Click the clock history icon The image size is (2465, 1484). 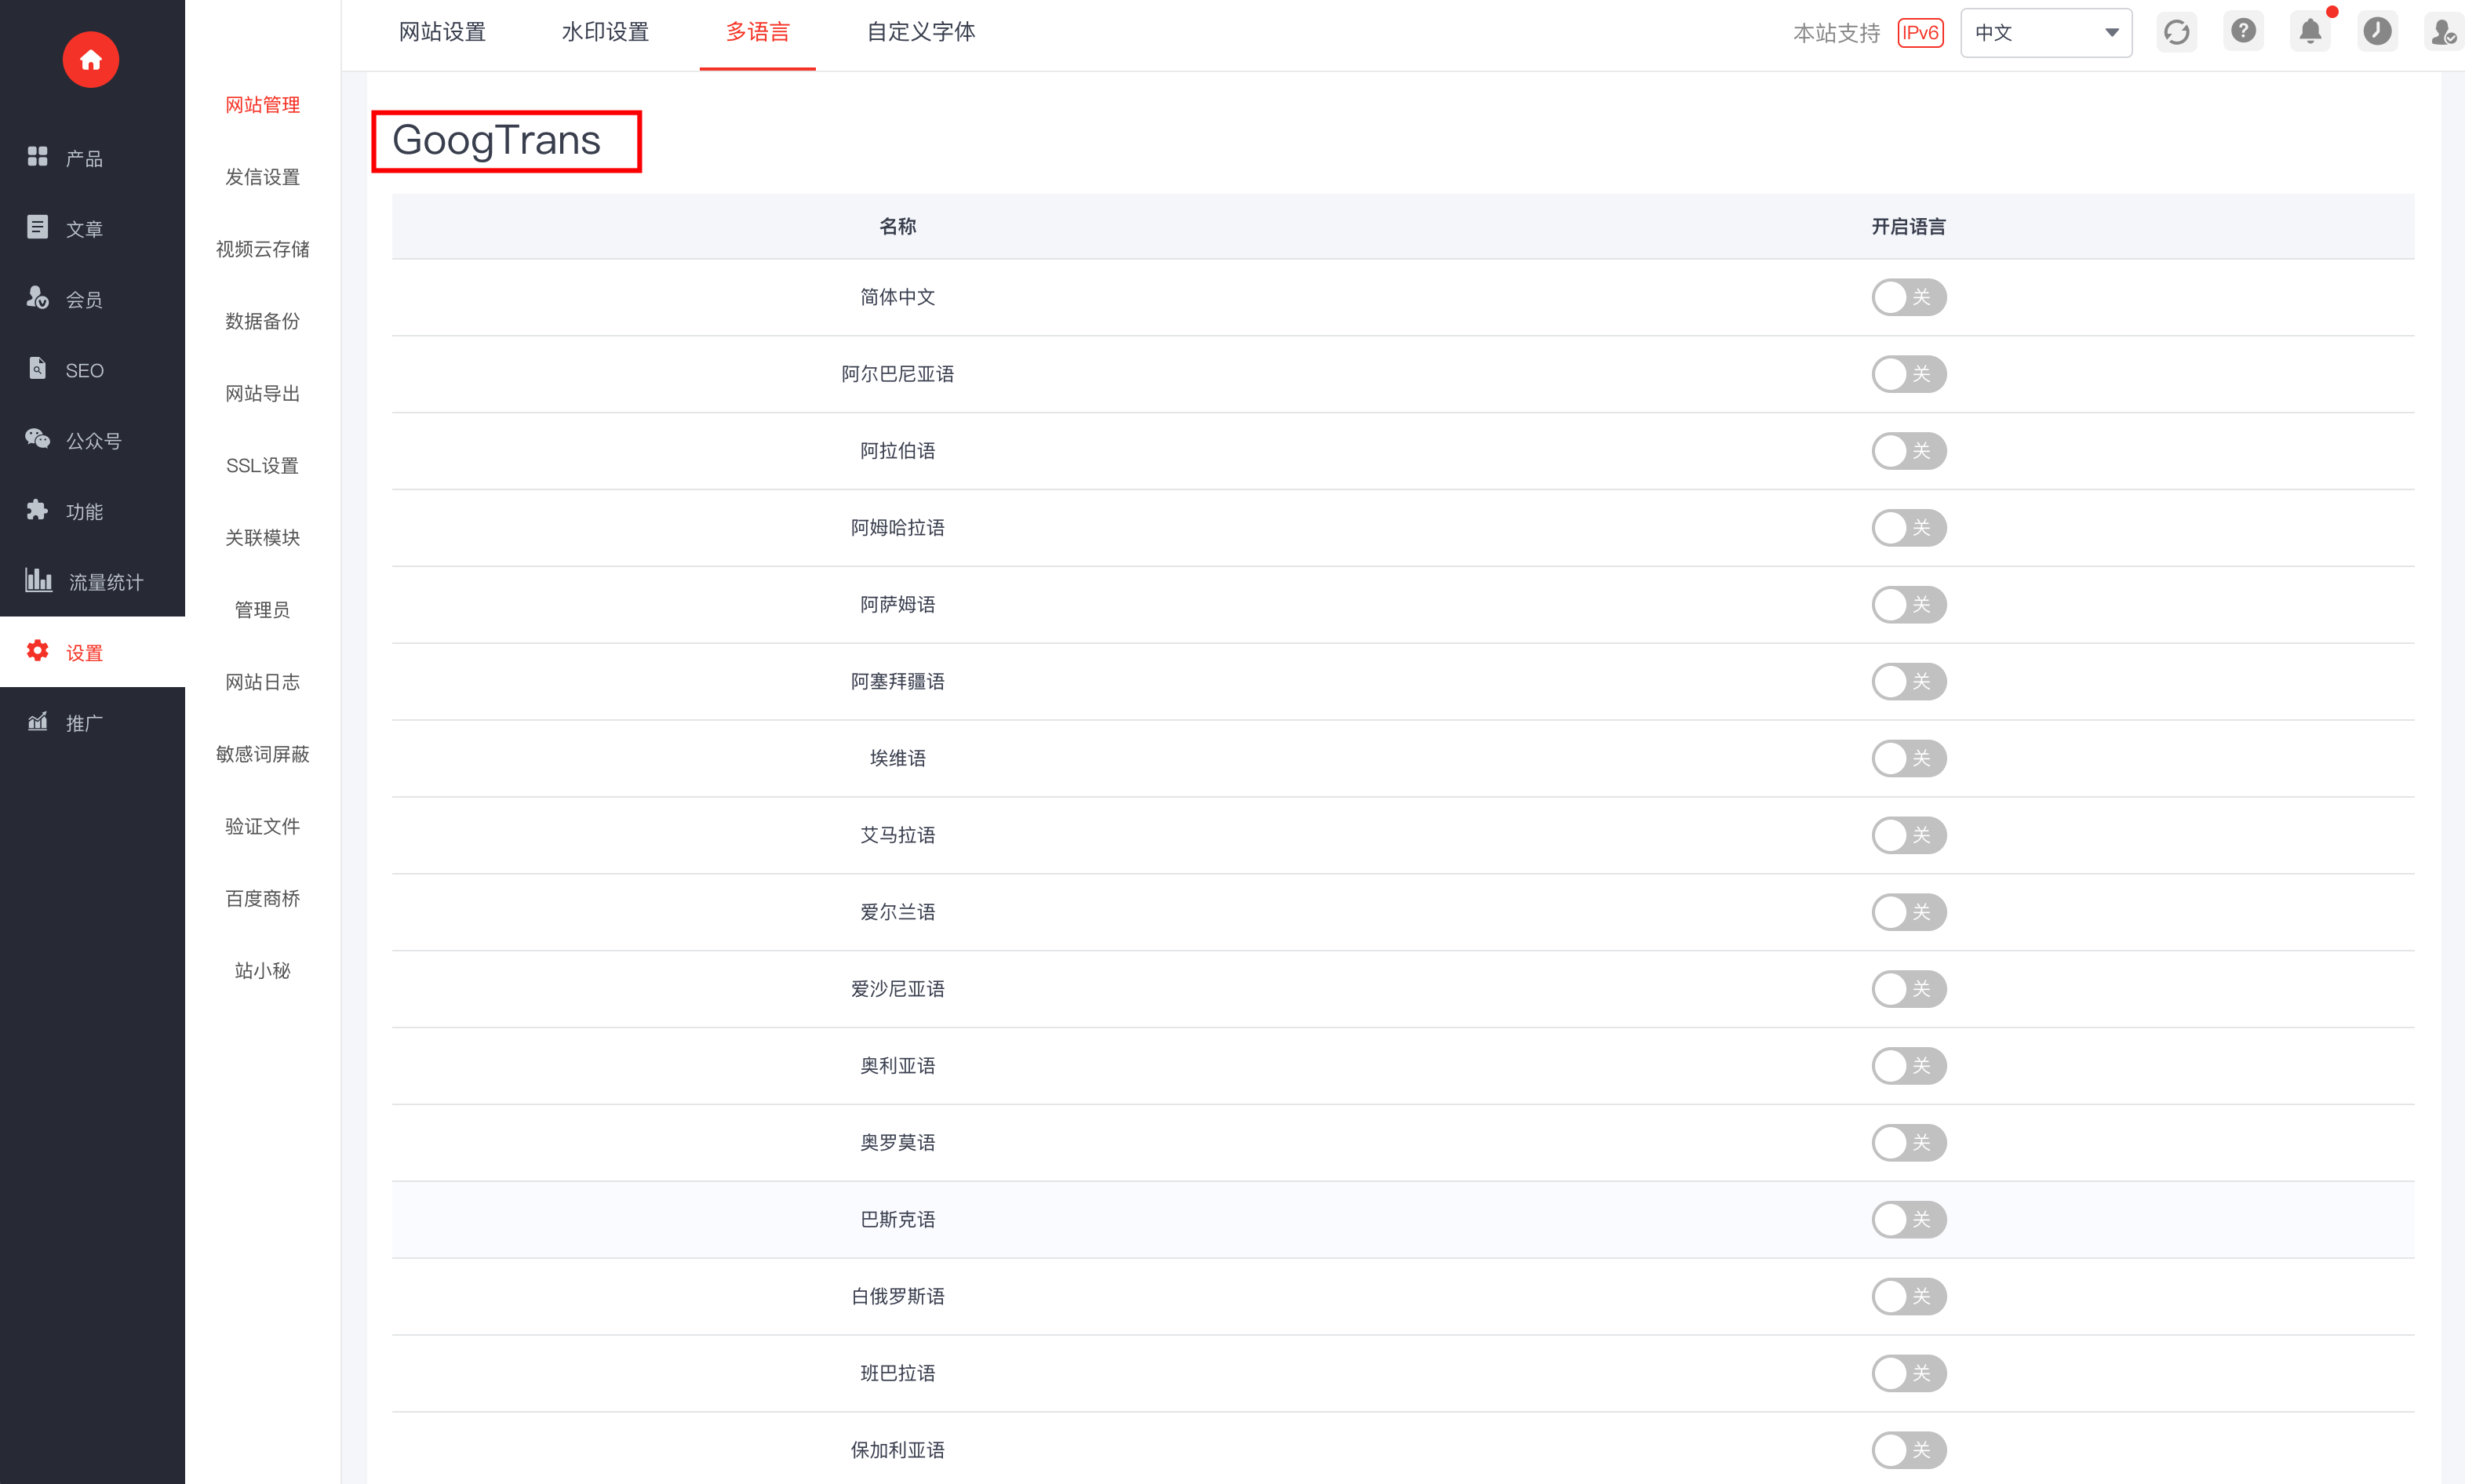pyautogui.click(x=2377, y=32)
